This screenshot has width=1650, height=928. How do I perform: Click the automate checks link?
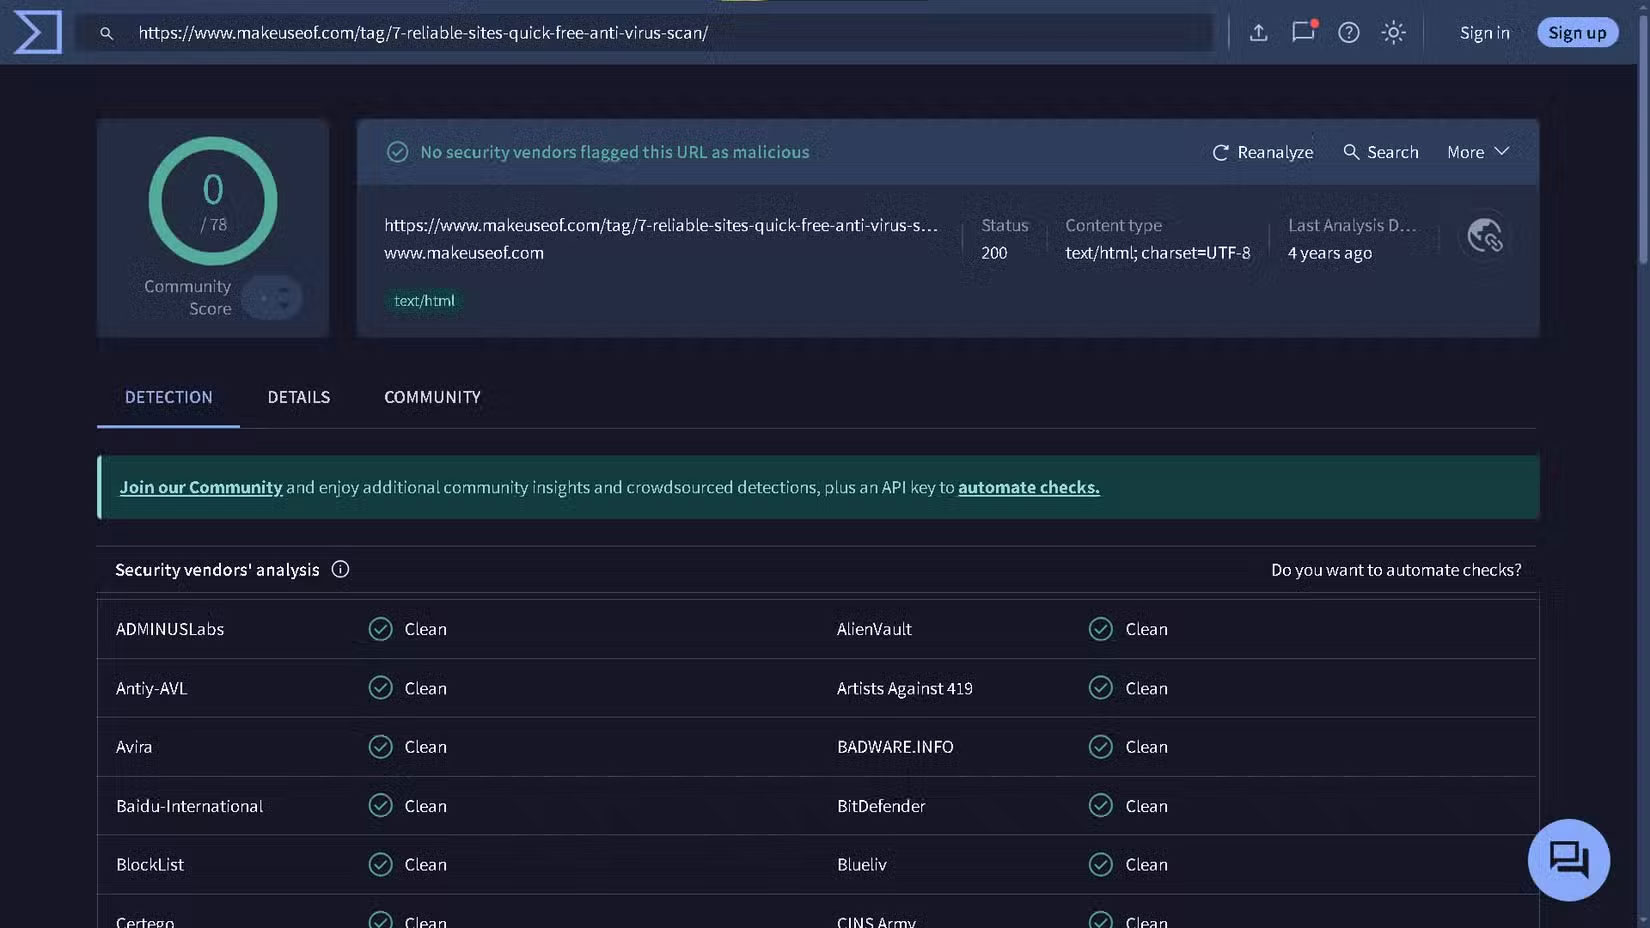(1028, 487)
